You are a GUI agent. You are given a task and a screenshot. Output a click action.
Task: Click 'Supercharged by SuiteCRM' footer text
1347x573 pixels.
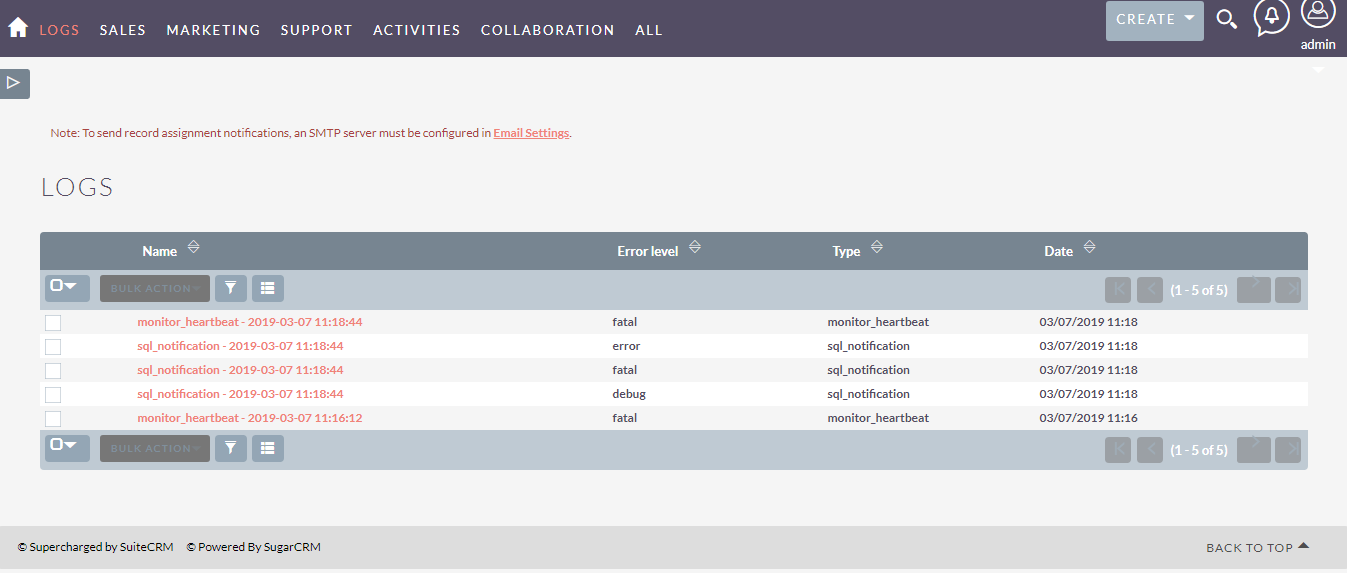[96, 547]
